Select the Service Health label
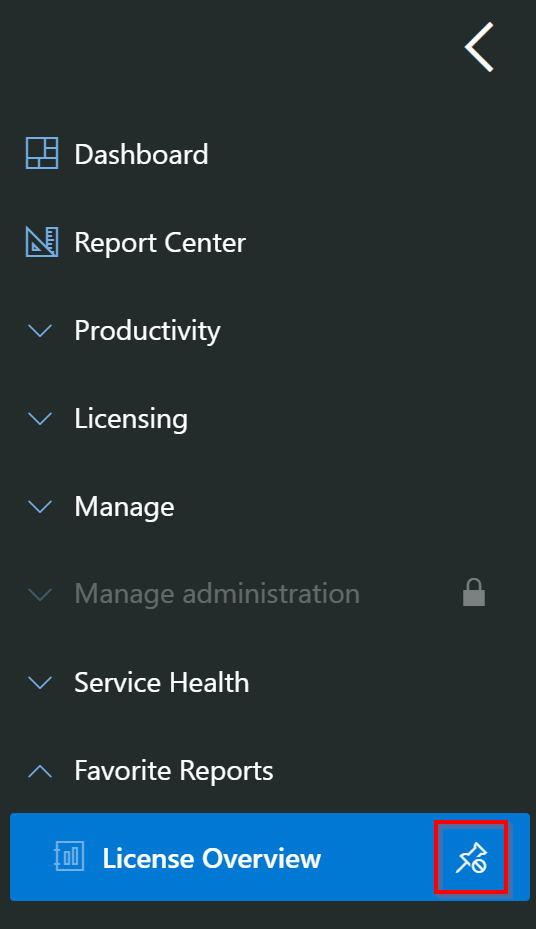 point(162,683)
